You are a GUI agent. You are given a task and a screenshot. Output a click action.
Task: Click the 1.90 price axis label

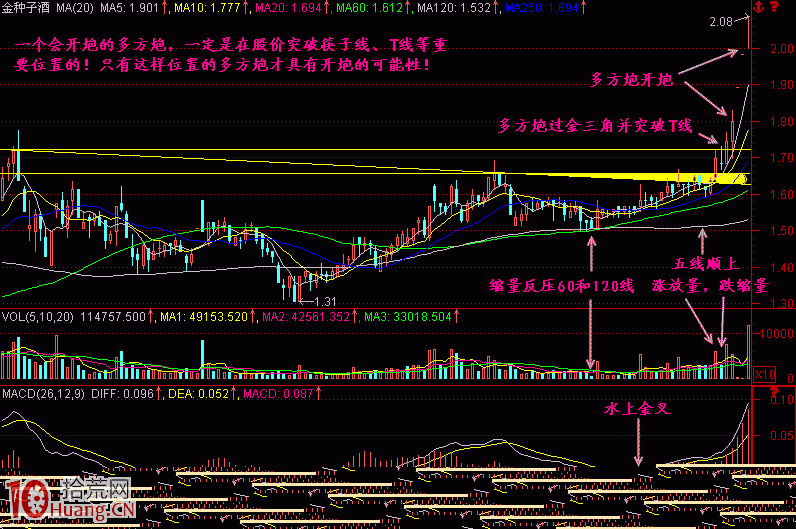[781, 85]
